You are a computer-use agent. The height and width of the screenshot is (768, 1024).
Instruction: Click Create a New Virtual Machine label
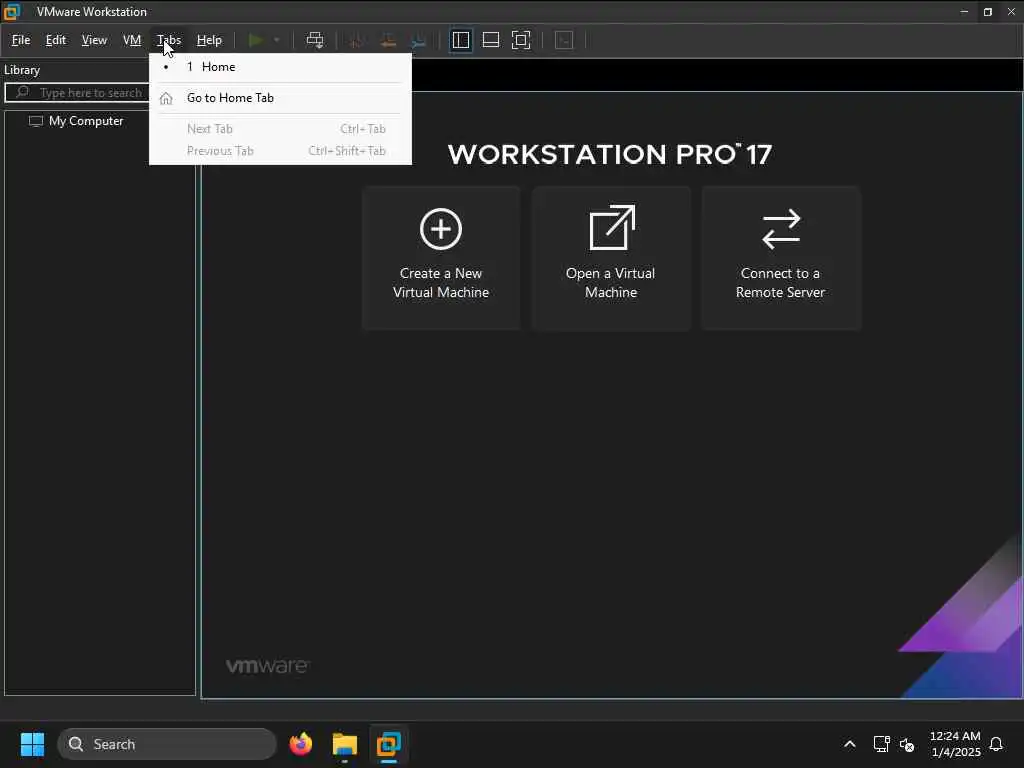(441, 283)
